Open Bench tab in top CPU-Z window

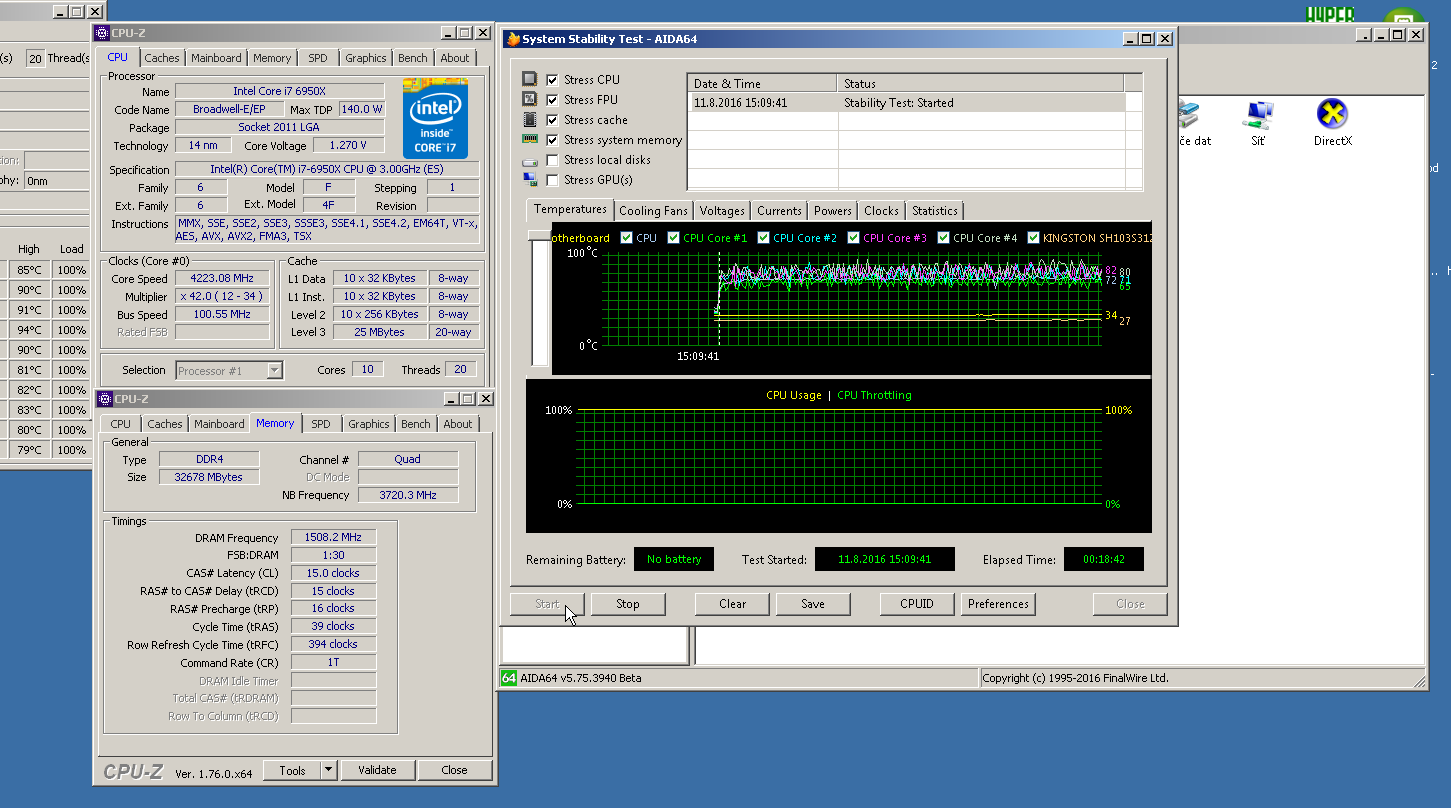[413, 58]
